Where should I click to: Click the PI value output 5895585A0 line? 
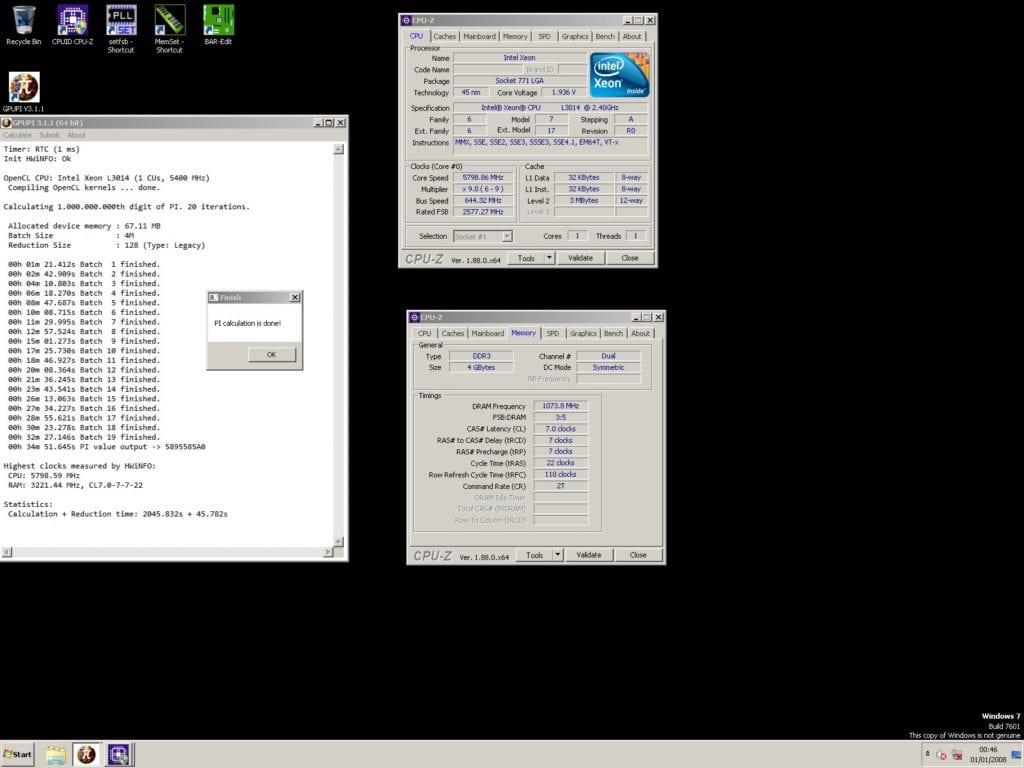[x=106, y=447]
